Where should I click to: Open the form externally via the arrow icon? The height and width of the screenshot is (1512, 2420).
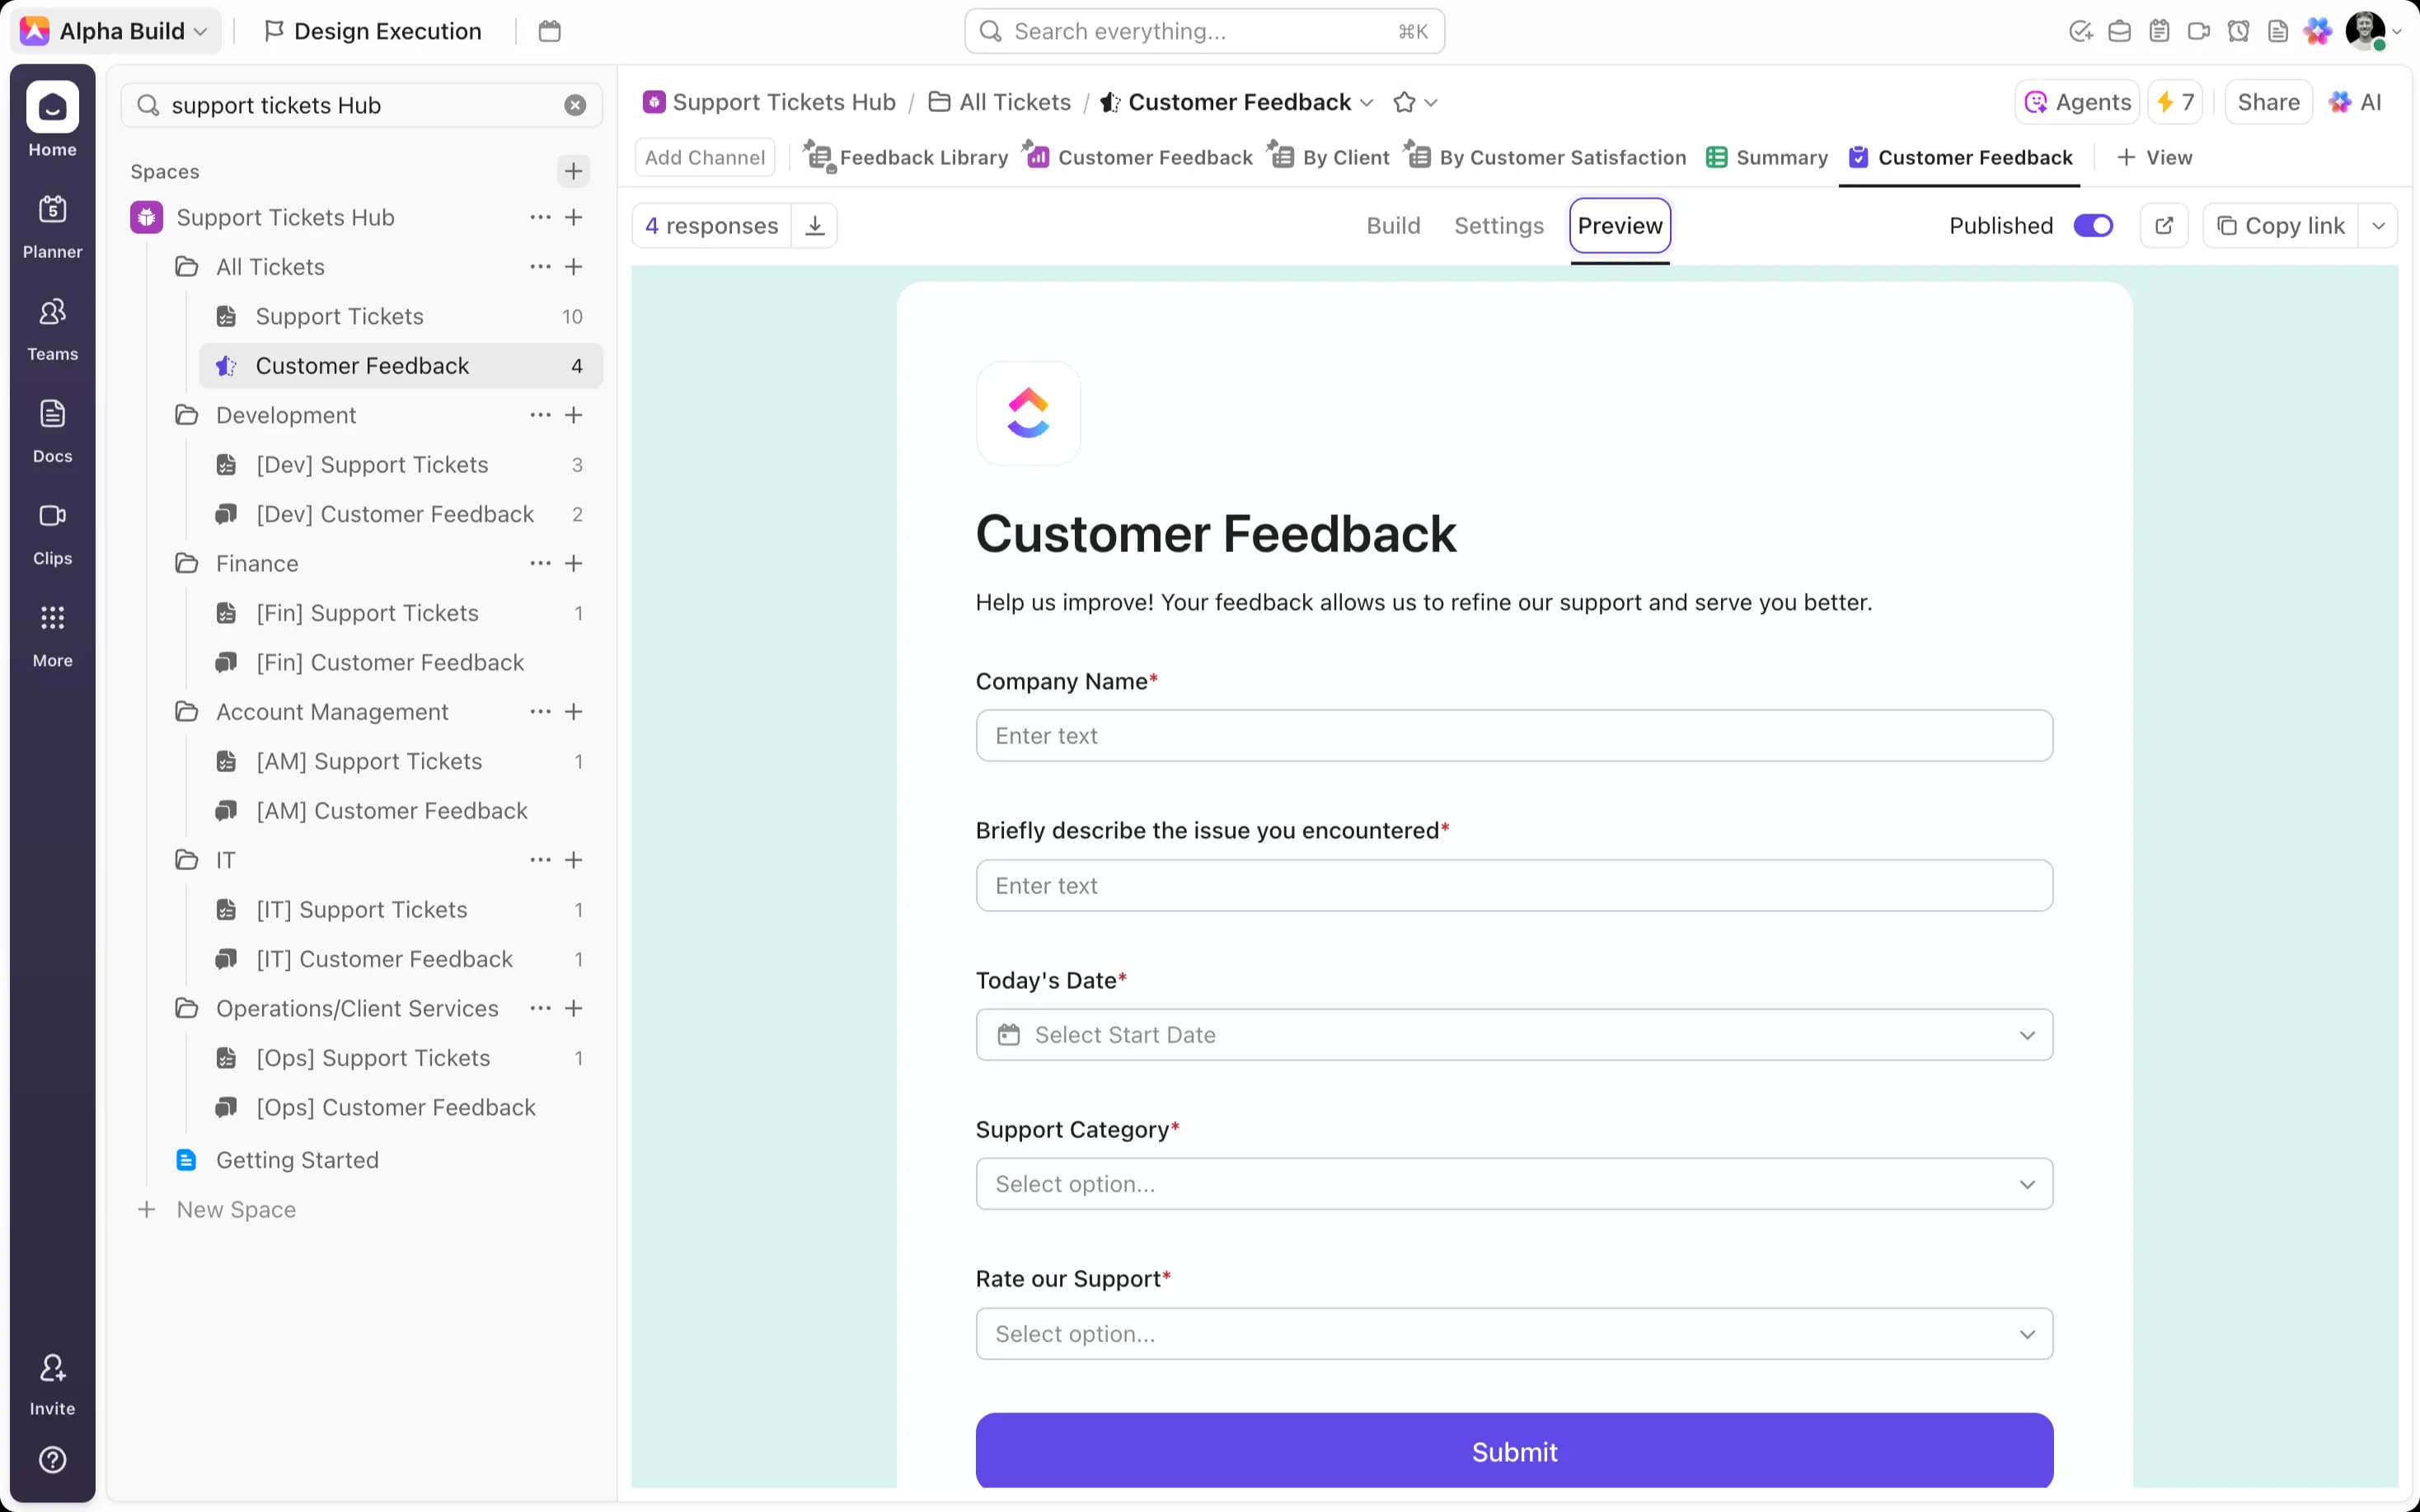2165,225
